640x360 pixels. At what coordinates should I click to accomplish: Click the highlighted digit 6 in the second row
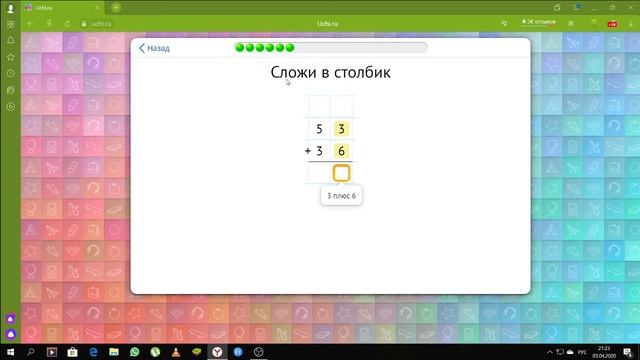pos(341,151)
